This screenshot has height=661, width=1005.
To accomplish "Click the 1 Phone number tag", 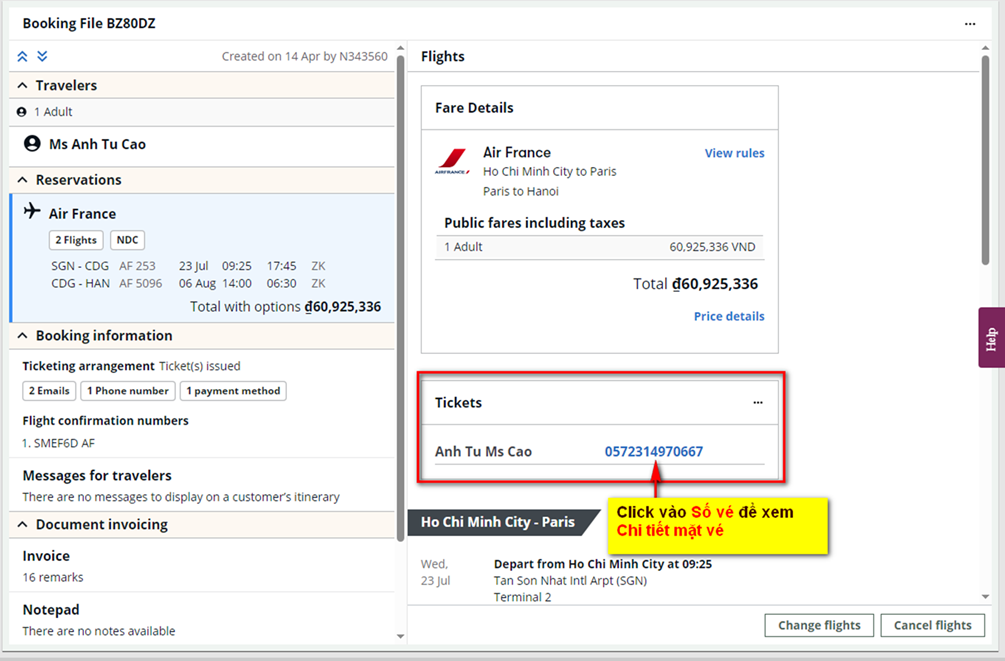I will point(128,390).
